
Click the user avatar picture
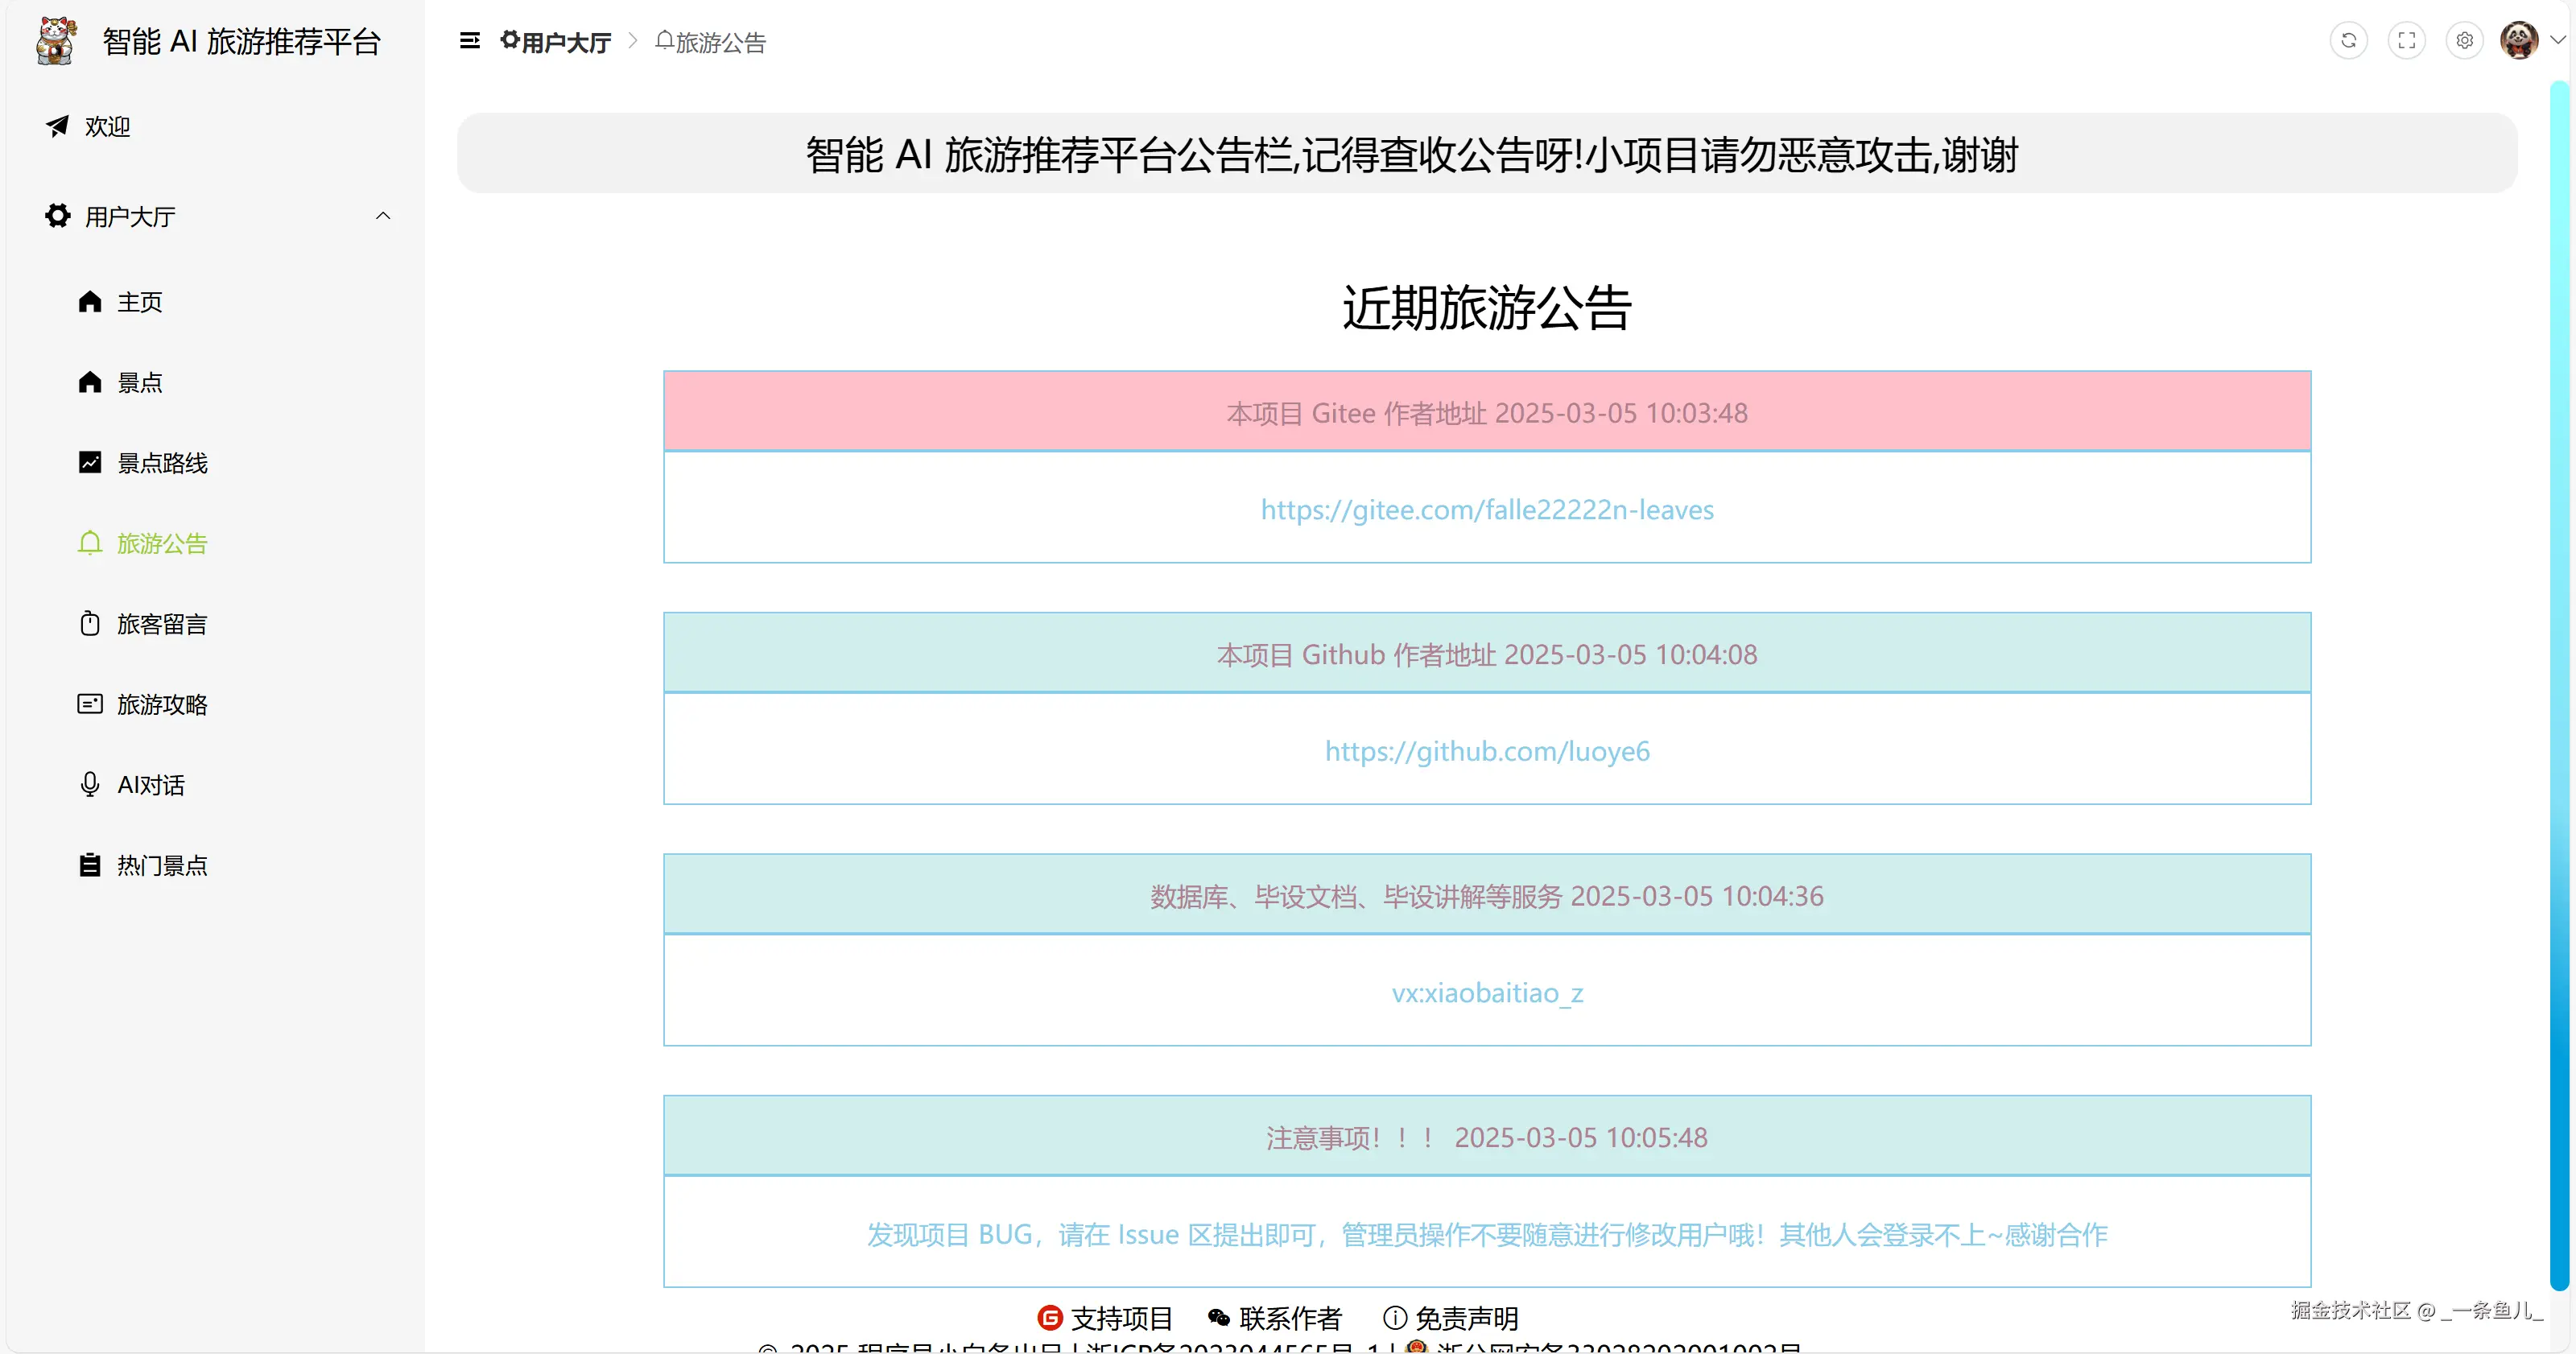(2518, 41)
